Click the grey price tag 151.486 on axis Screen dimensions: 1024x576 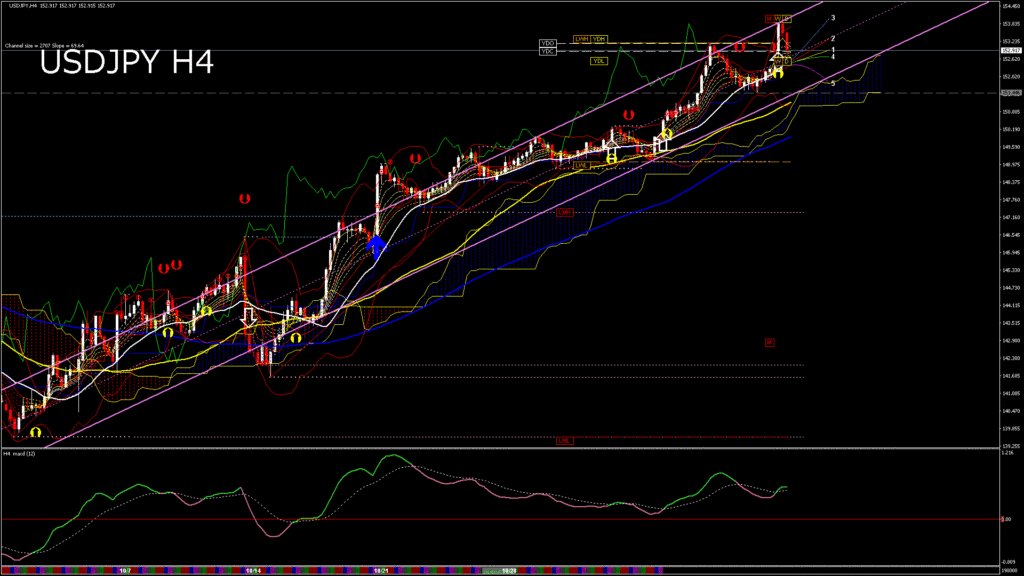tap(1011, 93)
